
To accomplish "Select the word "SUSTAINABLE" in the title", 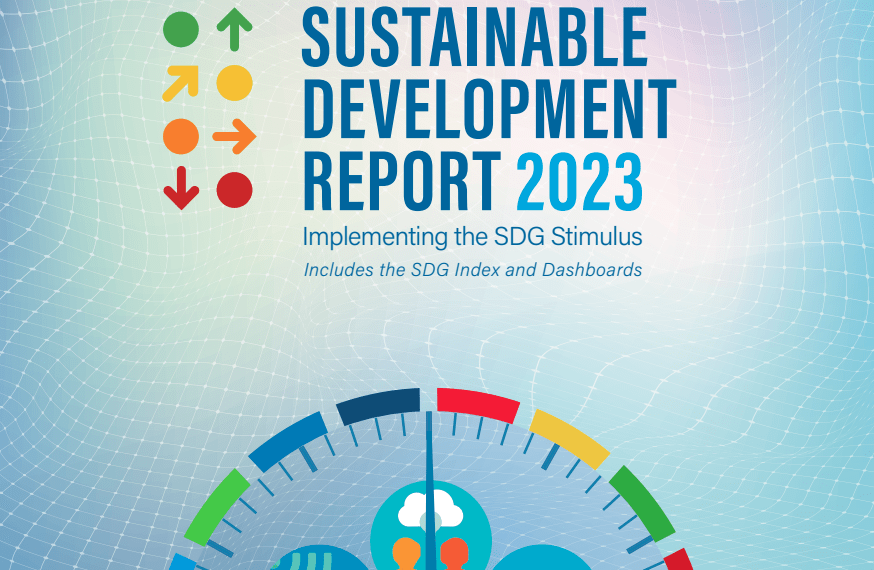I will 475,37.
